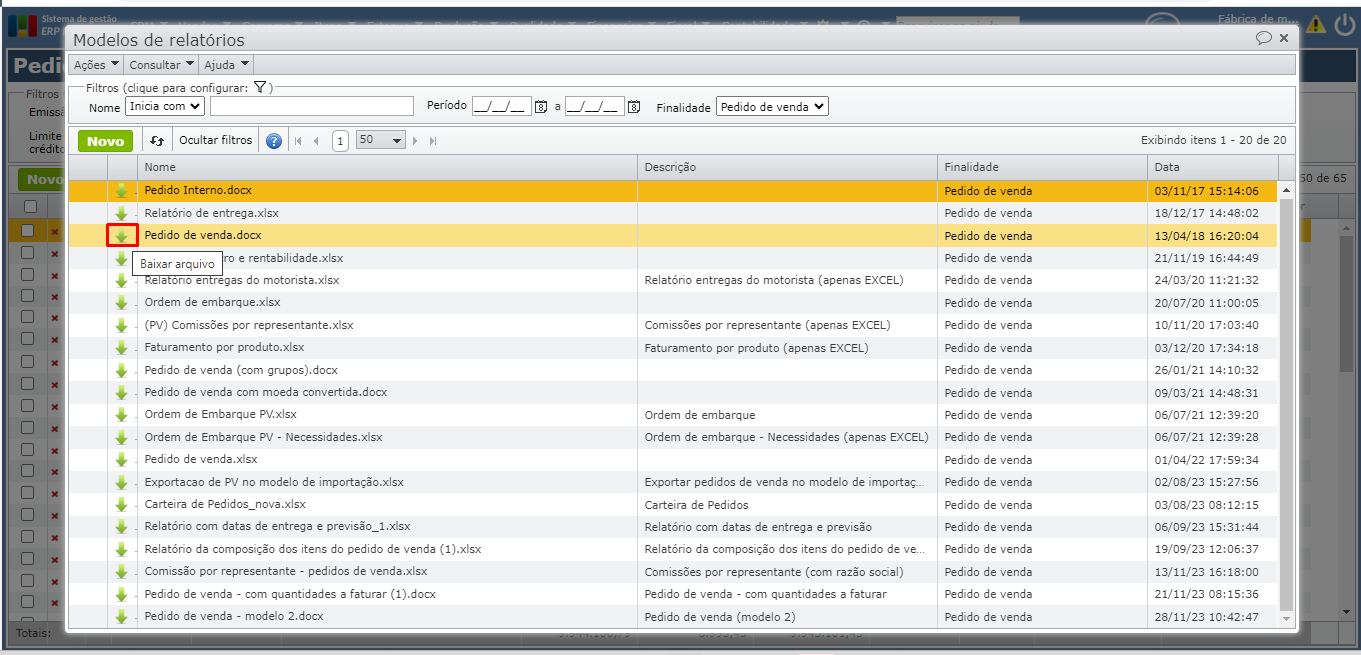The image size is (1361, 655).
Task: Click the Nome filter text field
Action: (x=311, y=106)
